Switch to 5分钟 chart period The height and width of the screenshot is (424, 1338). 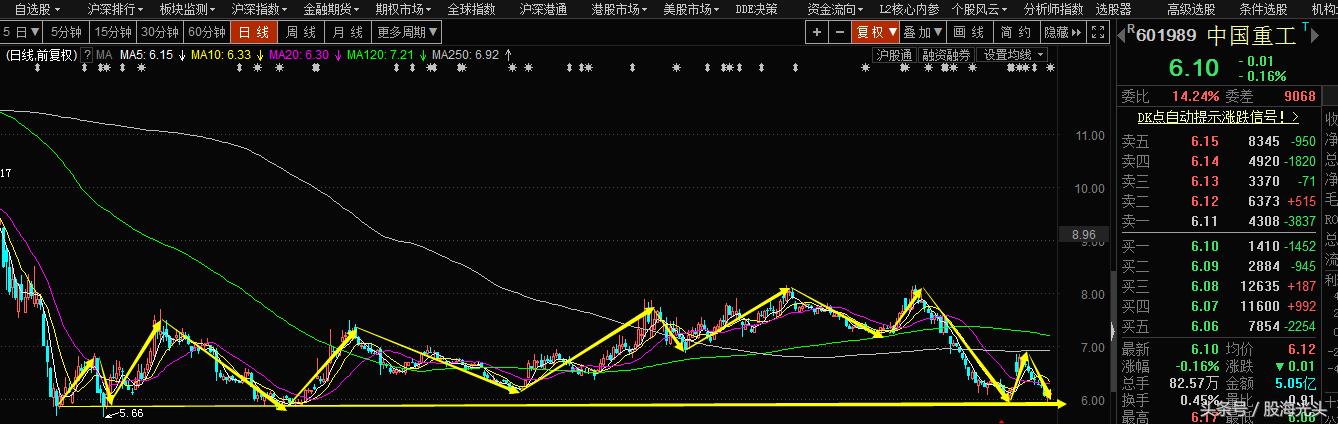point(67,32)
